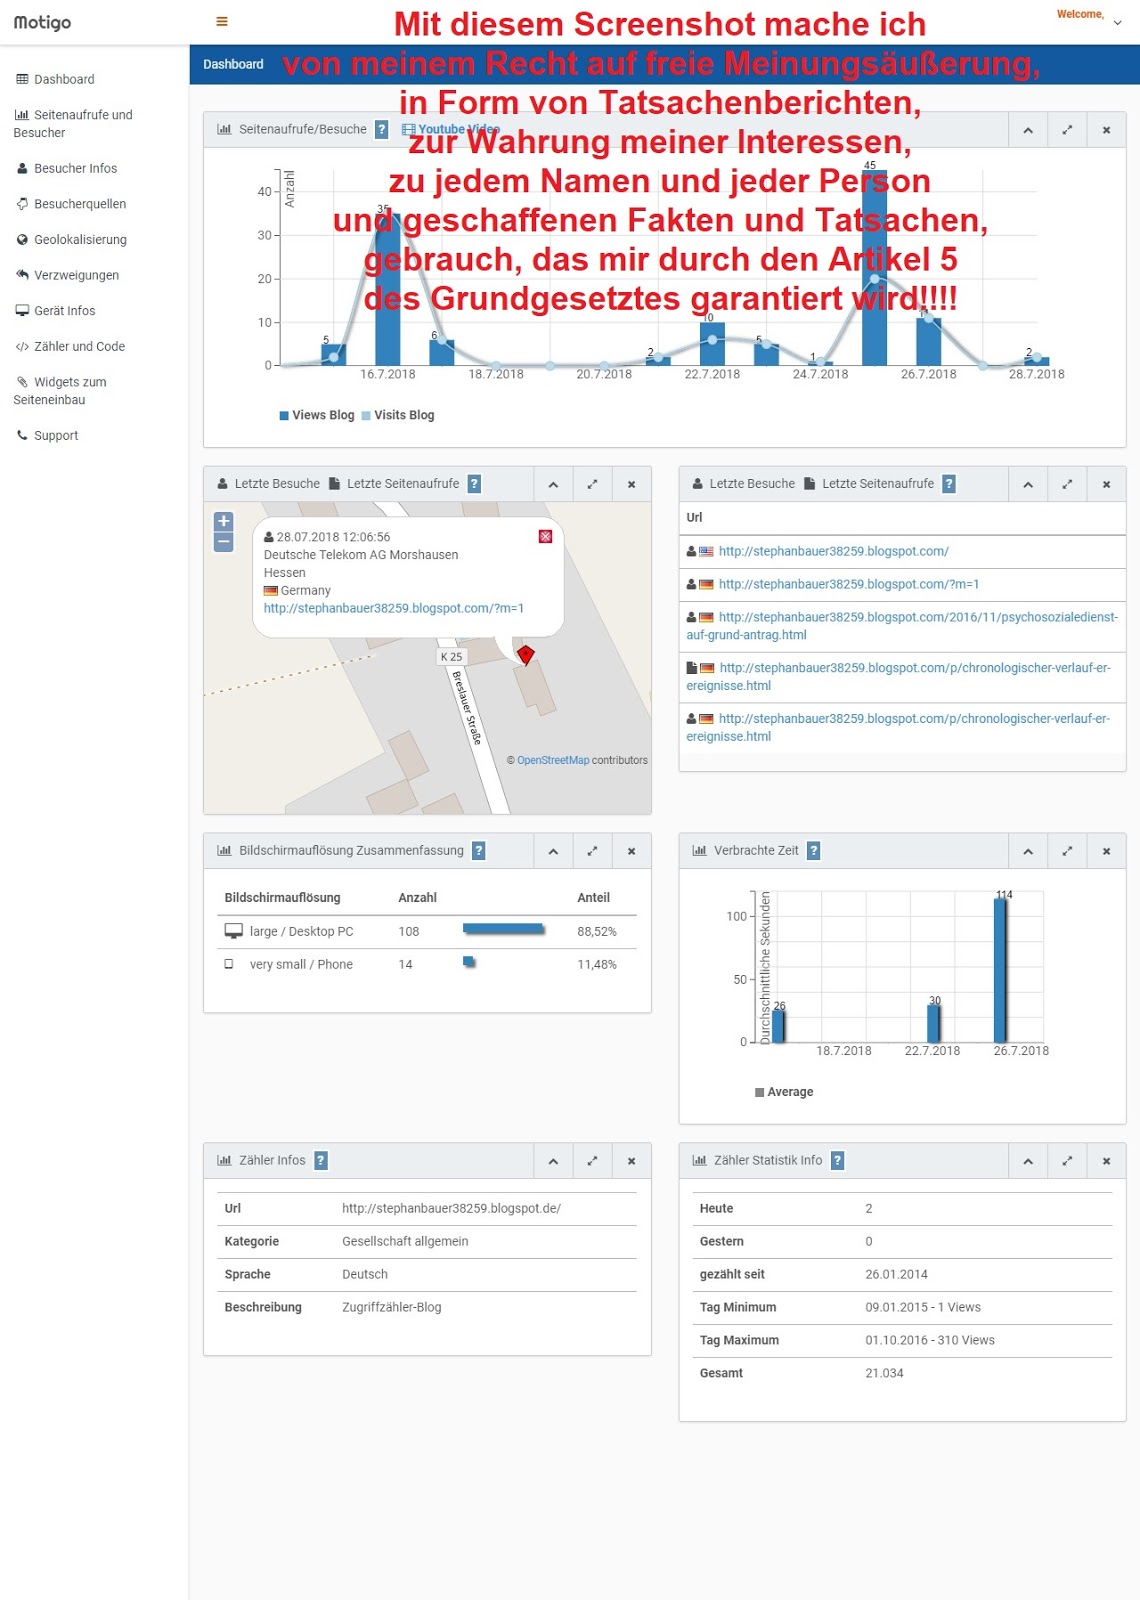The width and height of the screenshot is (1140, 1600).
Task: Collapse the Url list panel
Action: 1028,484
